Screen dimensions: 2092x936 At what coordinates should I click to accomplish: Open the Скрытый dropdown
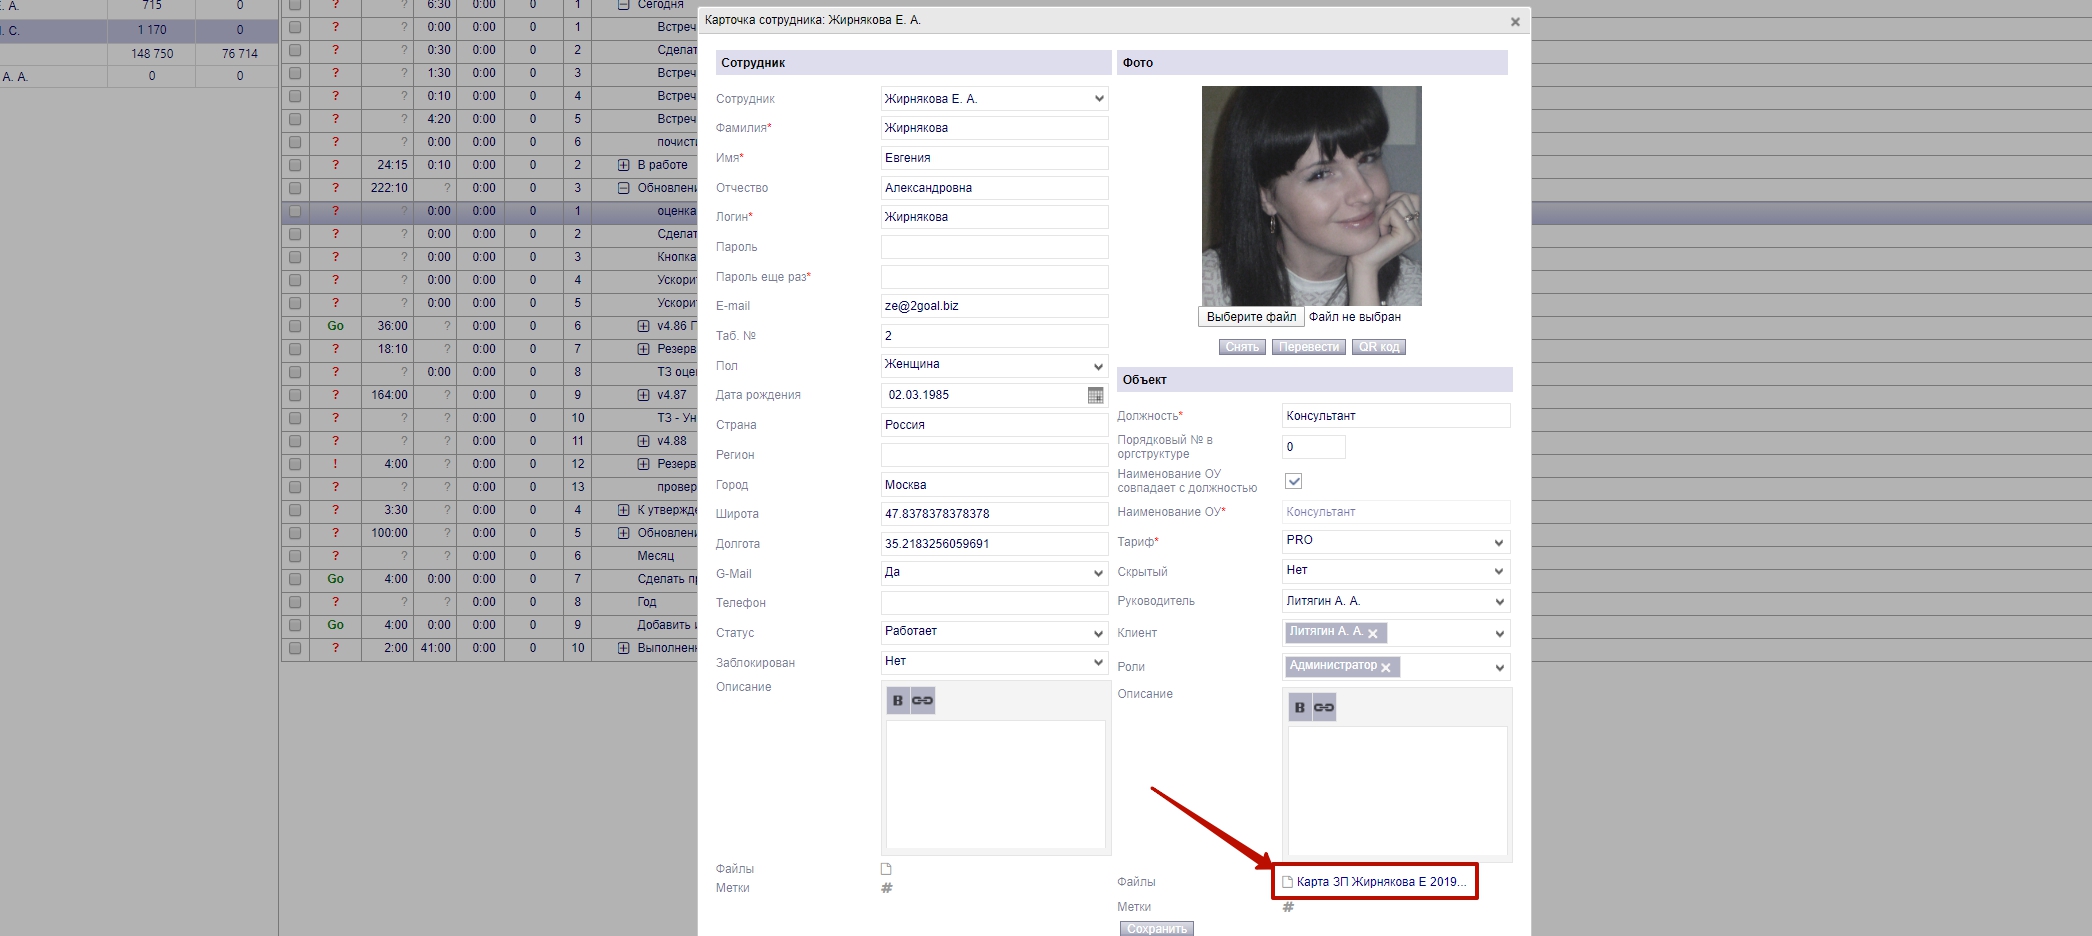[x=1396, y=571]
